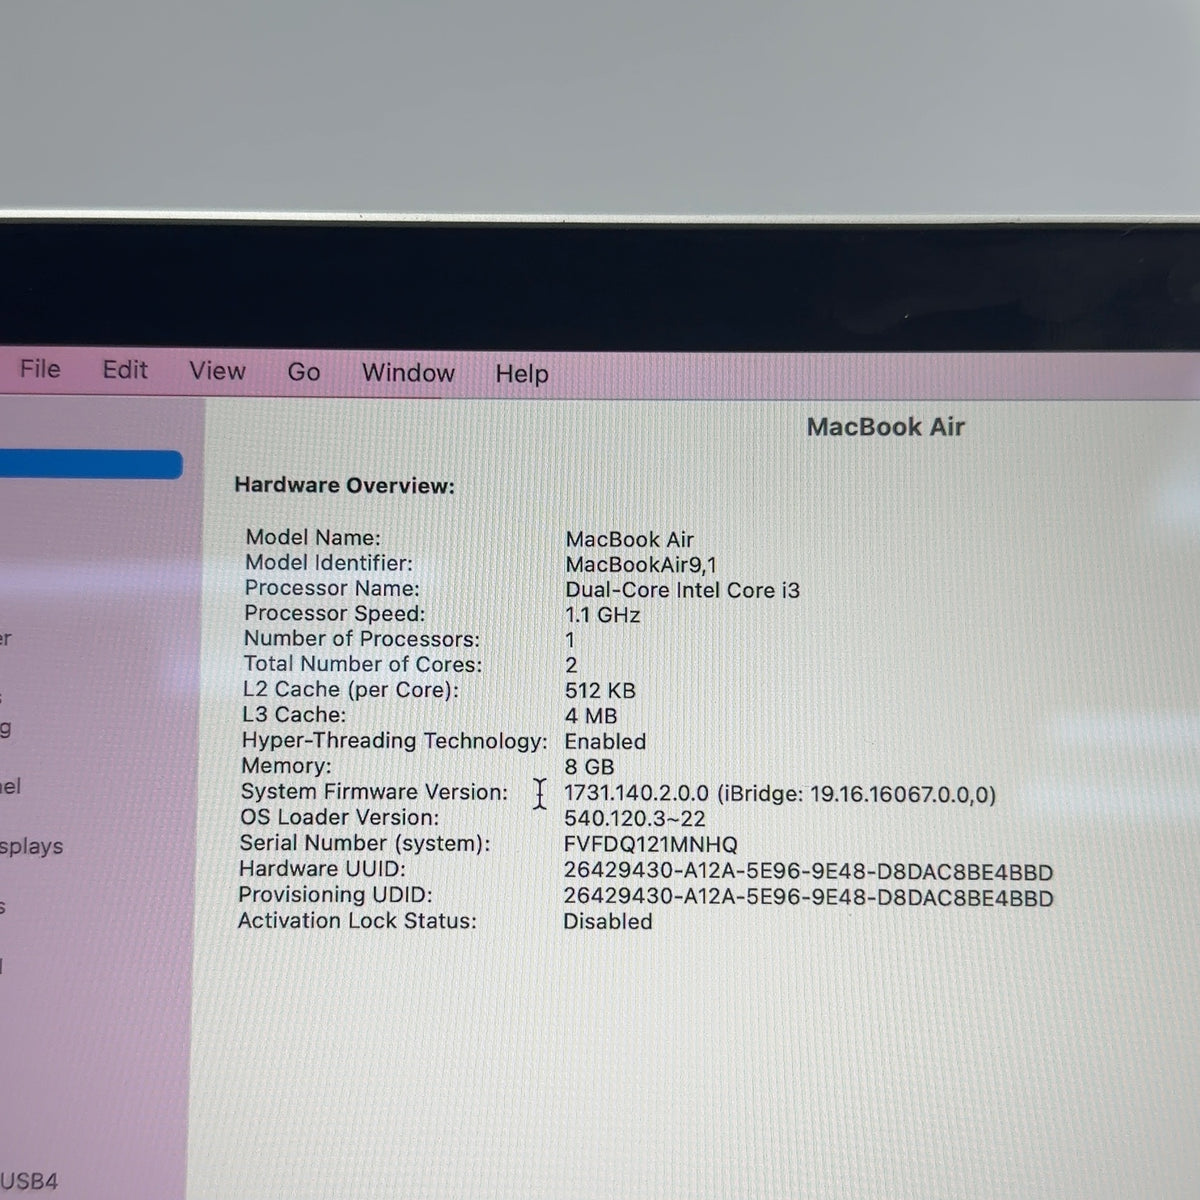Click the 540.120.3~22 value
The height and width of the screenshot is (1200, 1200).
[634, 819]
